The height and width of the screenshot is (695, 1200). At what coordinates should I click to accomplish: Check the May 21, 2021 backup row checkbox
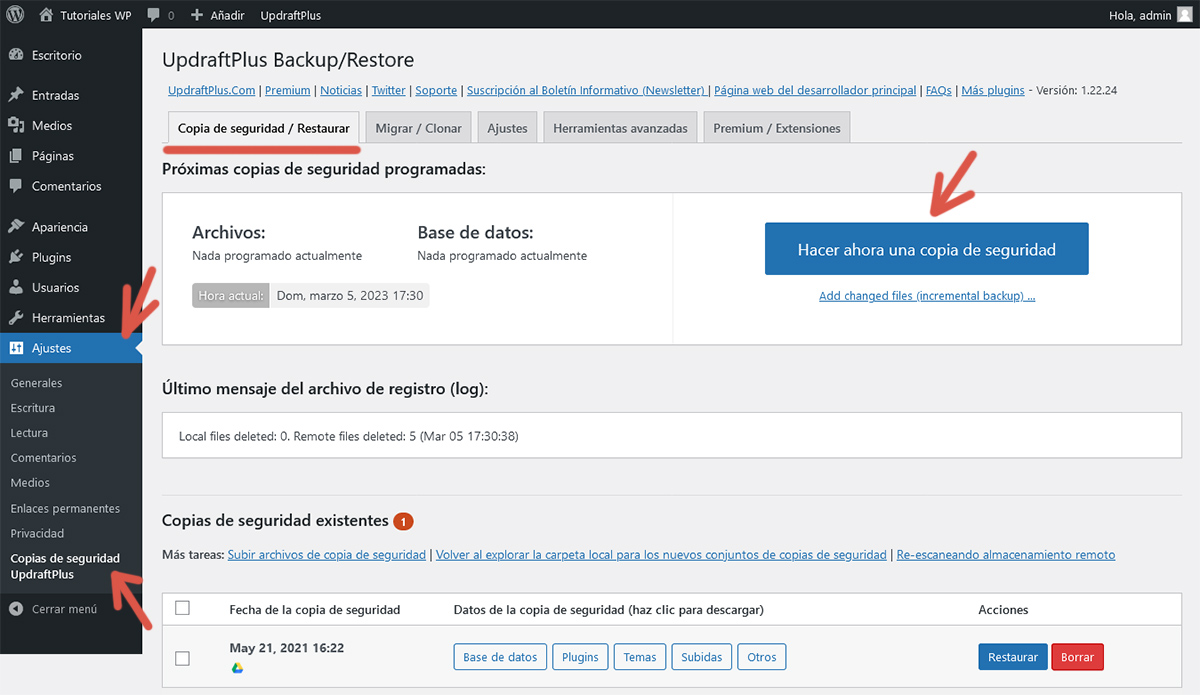[182, 658]
